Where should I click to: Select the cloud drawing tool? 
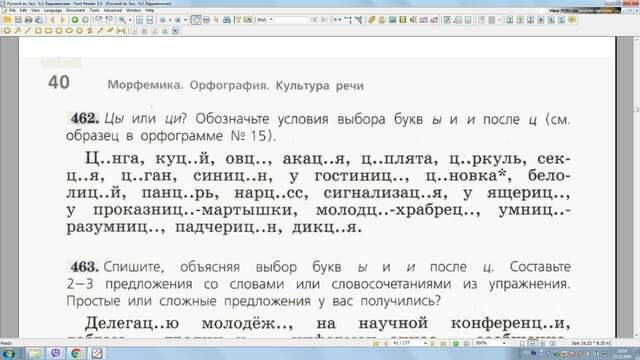tap(7, 31)
